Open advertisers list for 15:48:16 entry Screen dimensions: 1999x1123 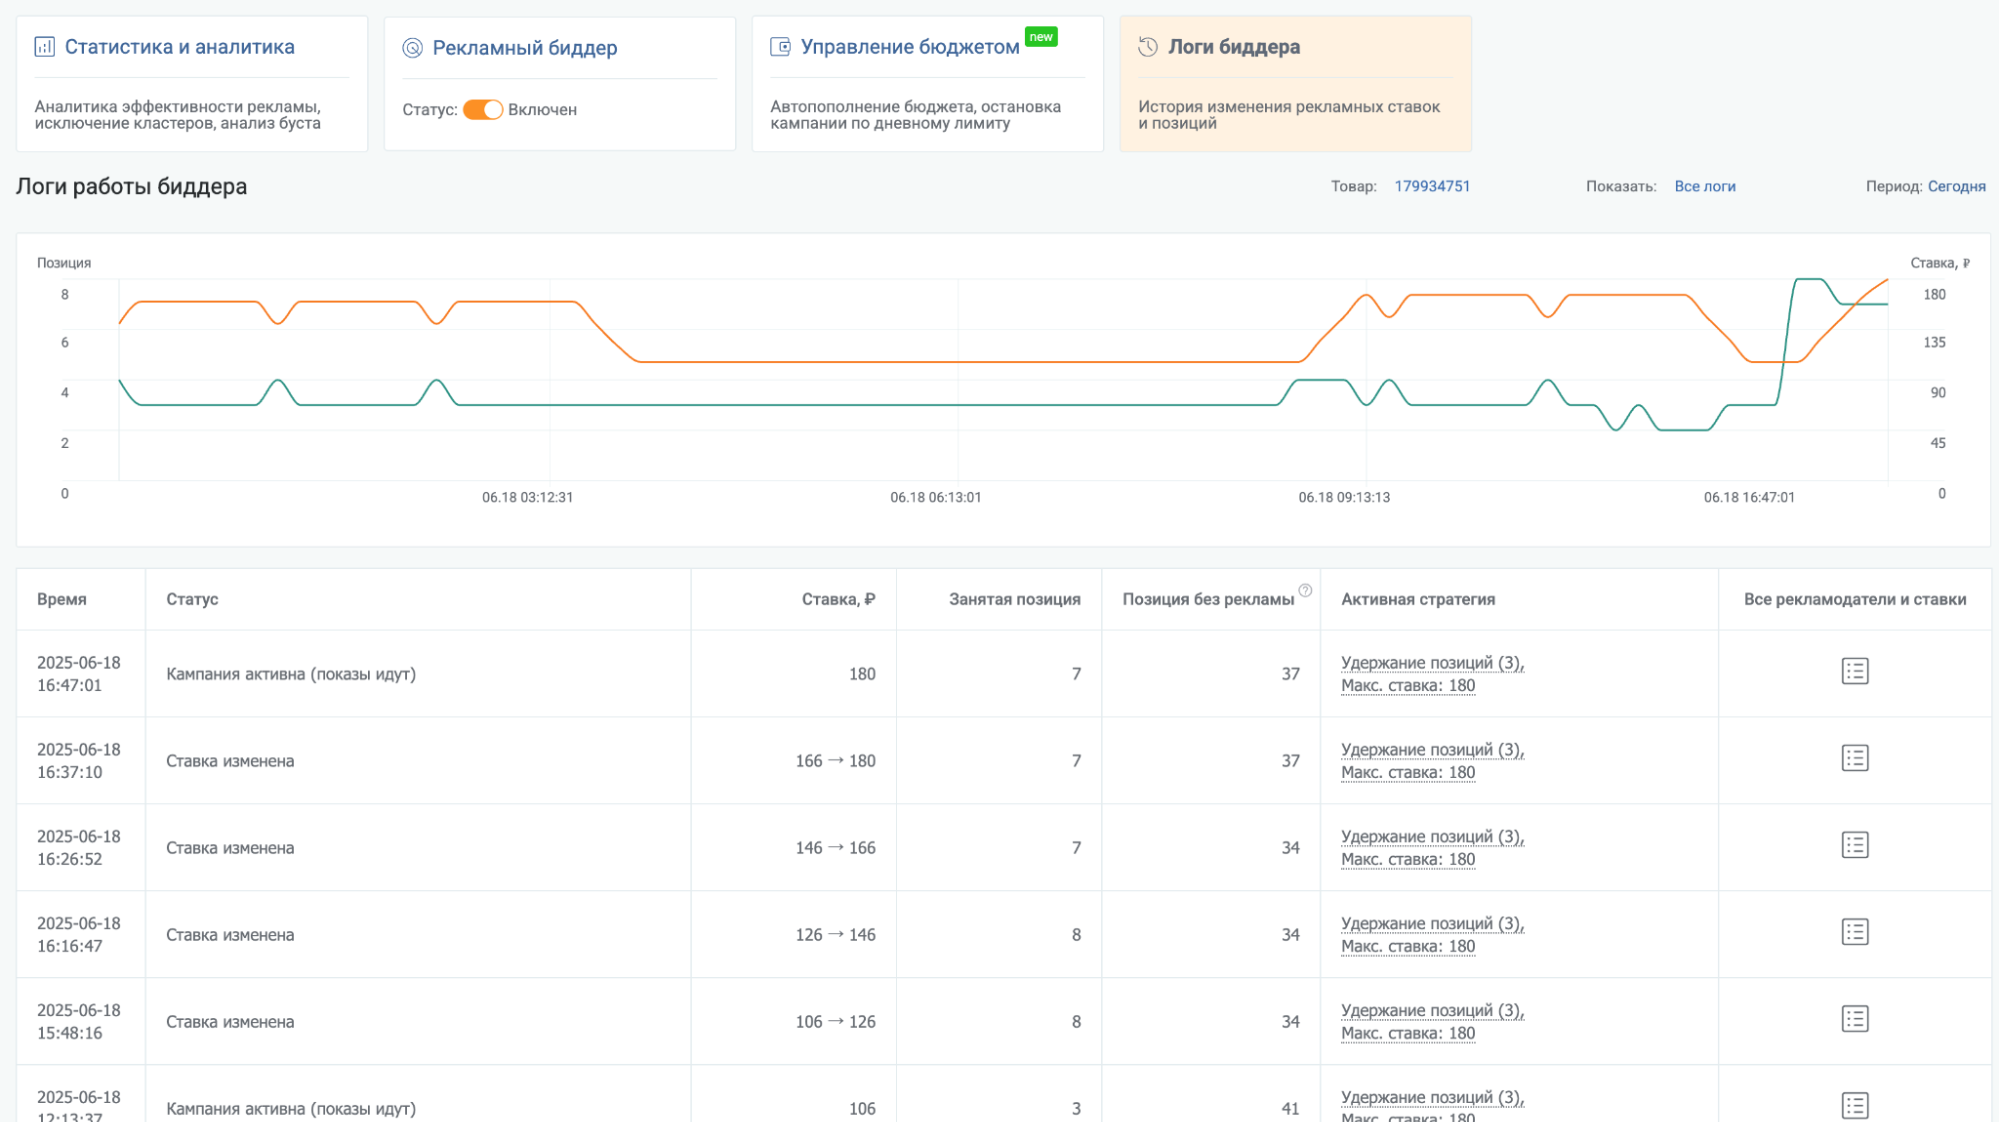(1855, 1019)
